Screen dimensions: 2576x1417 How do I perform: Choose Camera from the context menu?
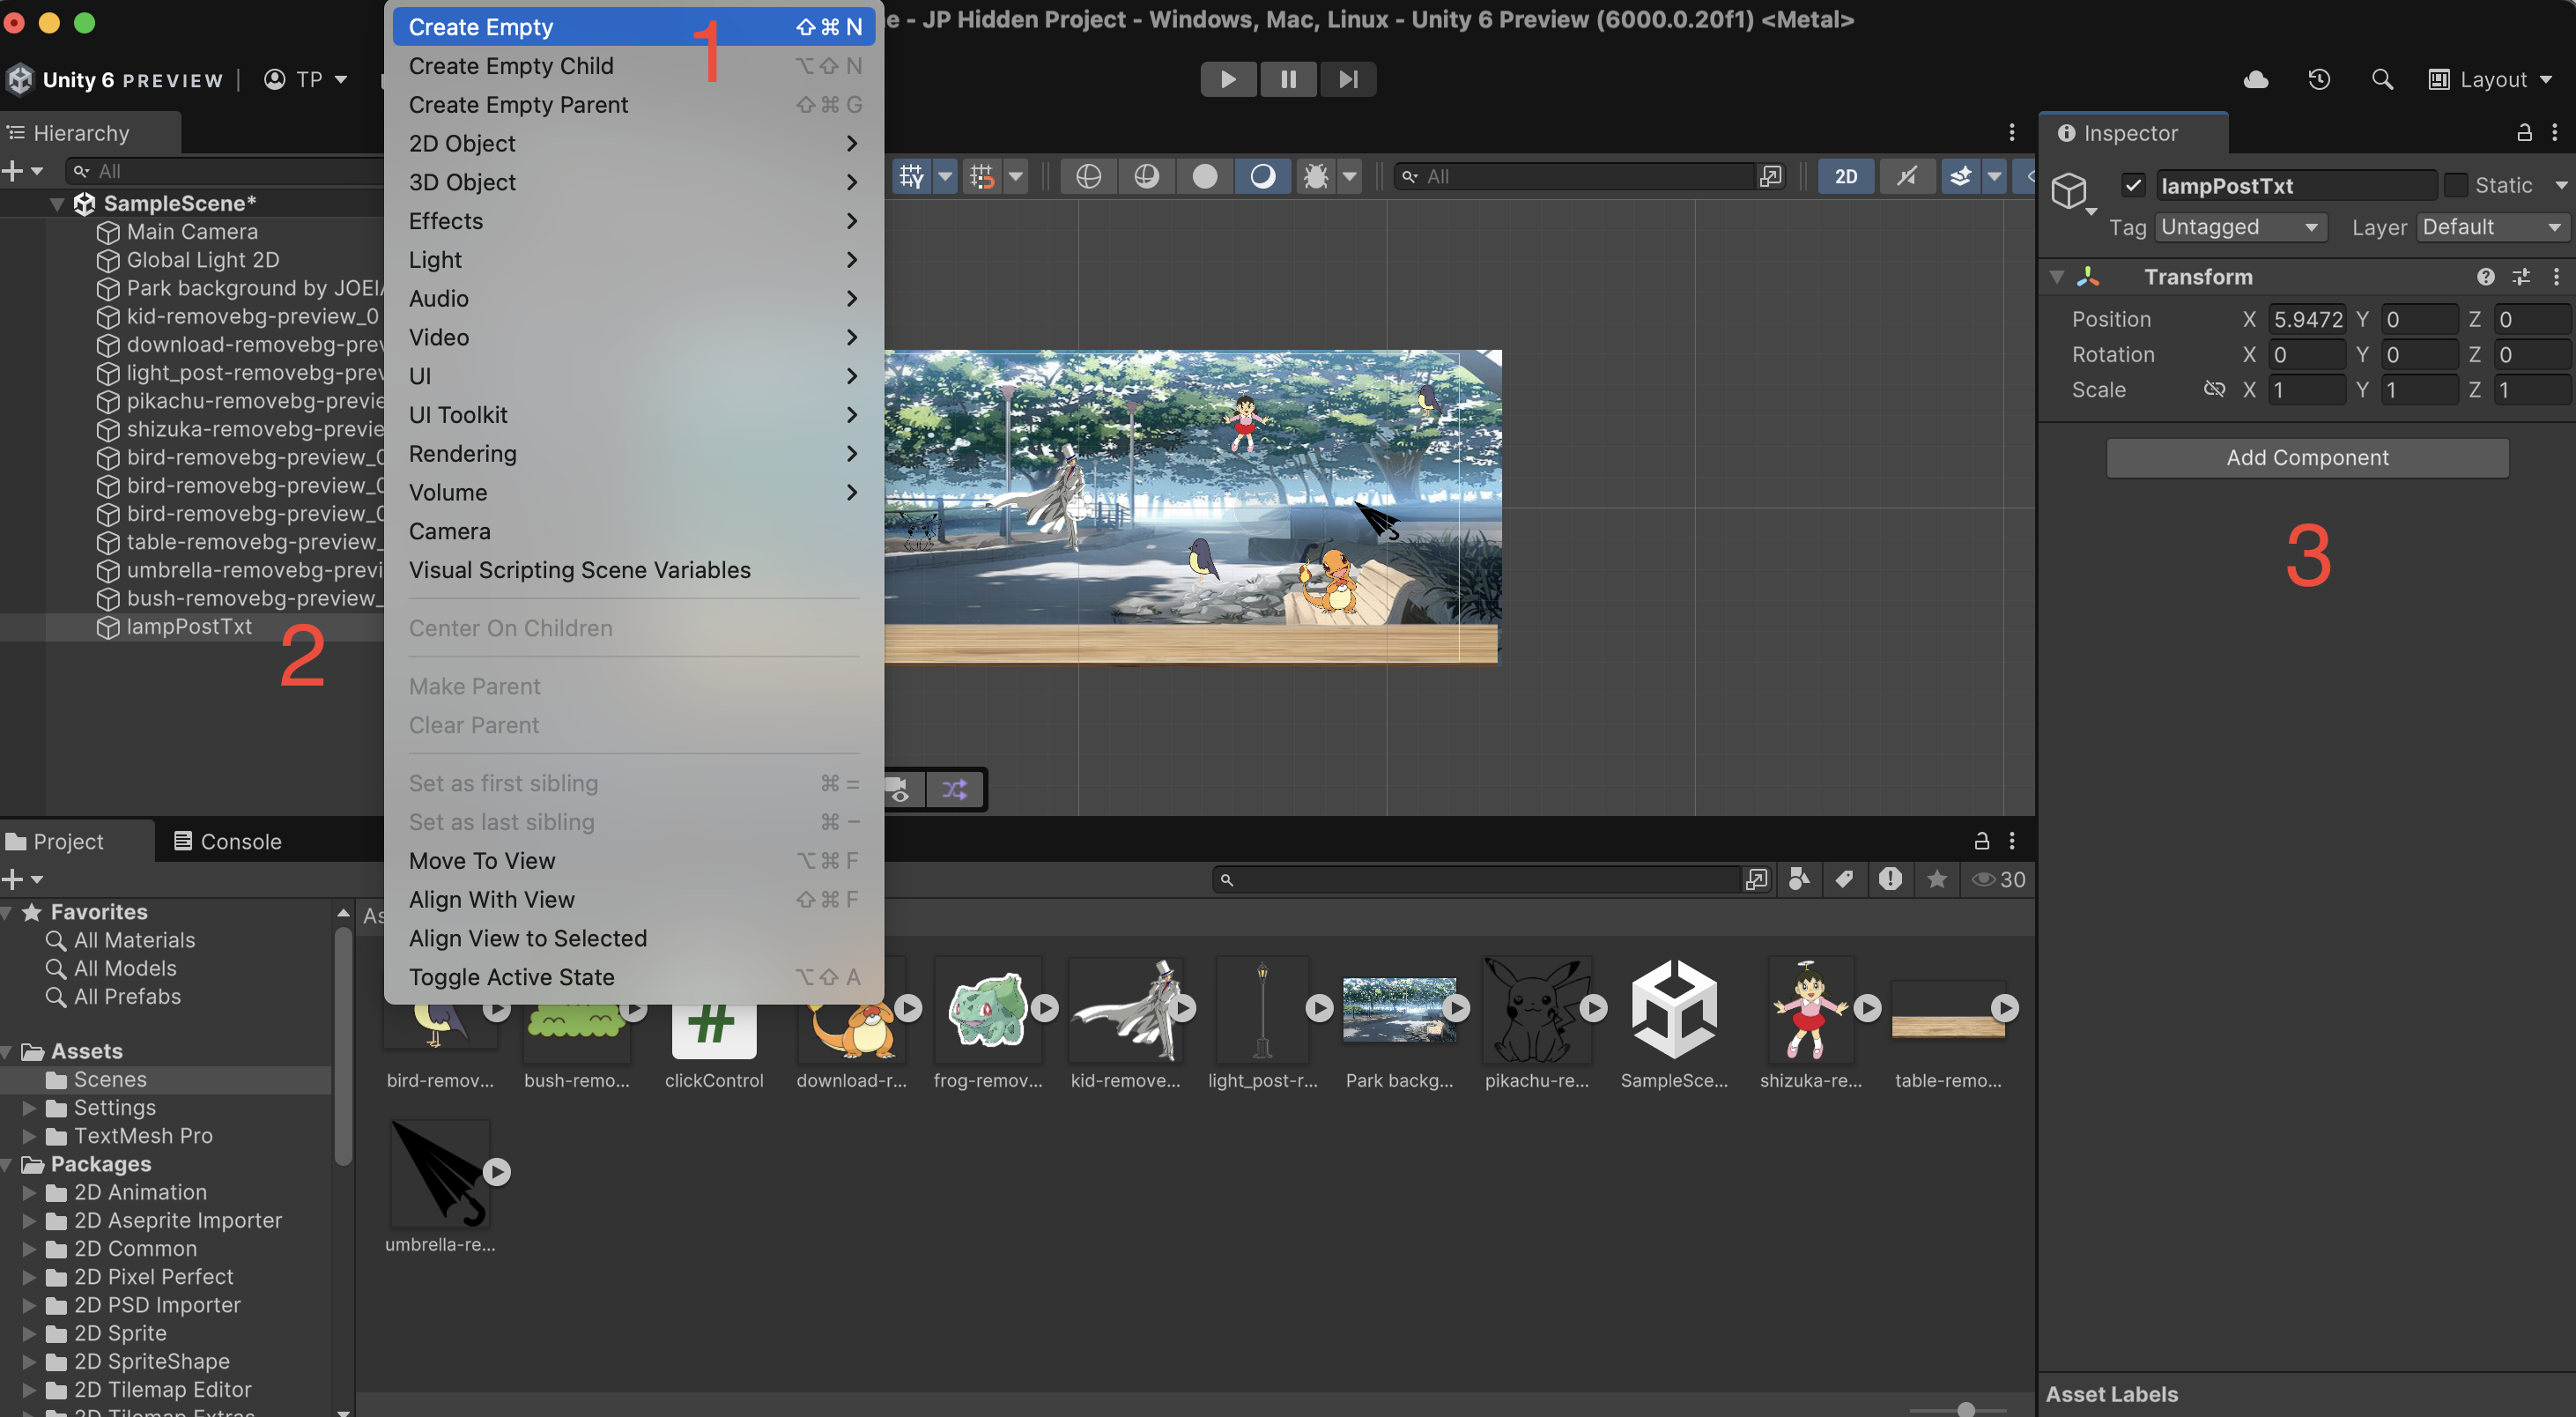[x=633, y=531]
